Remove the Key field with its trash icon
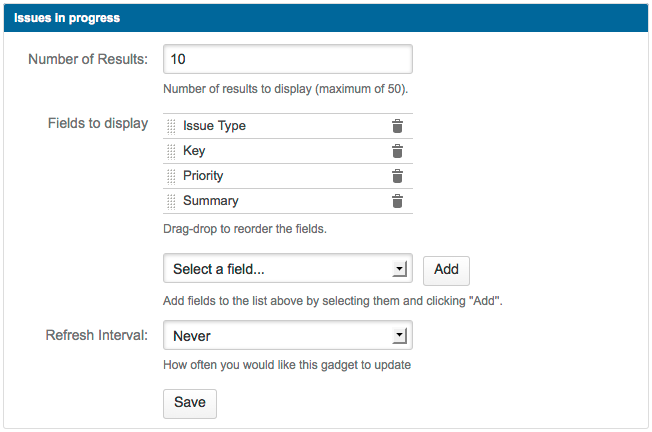 coord(397,151)
